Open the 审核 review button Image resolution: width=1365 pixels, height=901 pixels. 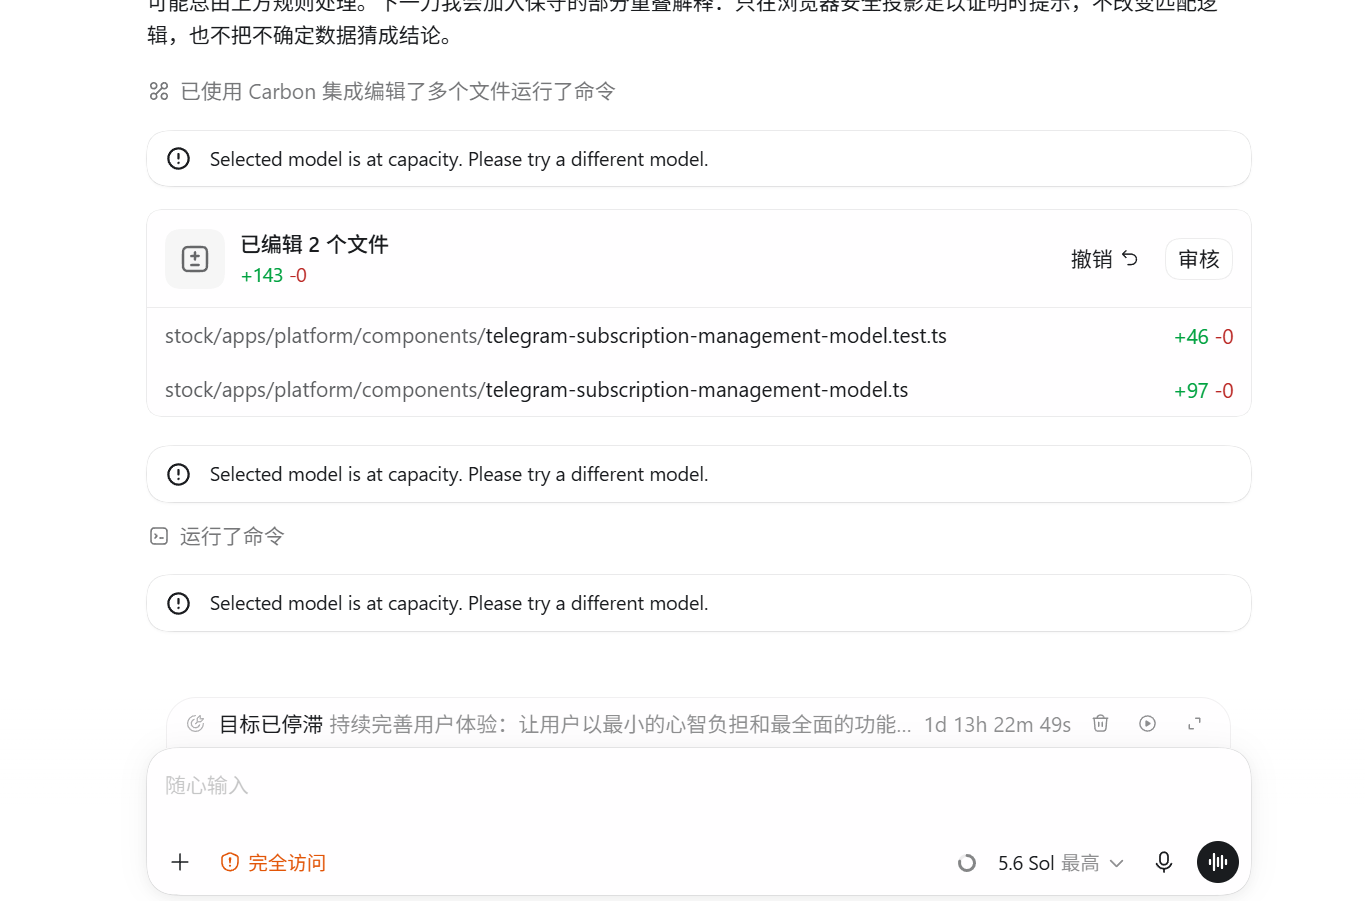tap(1199, 259)
